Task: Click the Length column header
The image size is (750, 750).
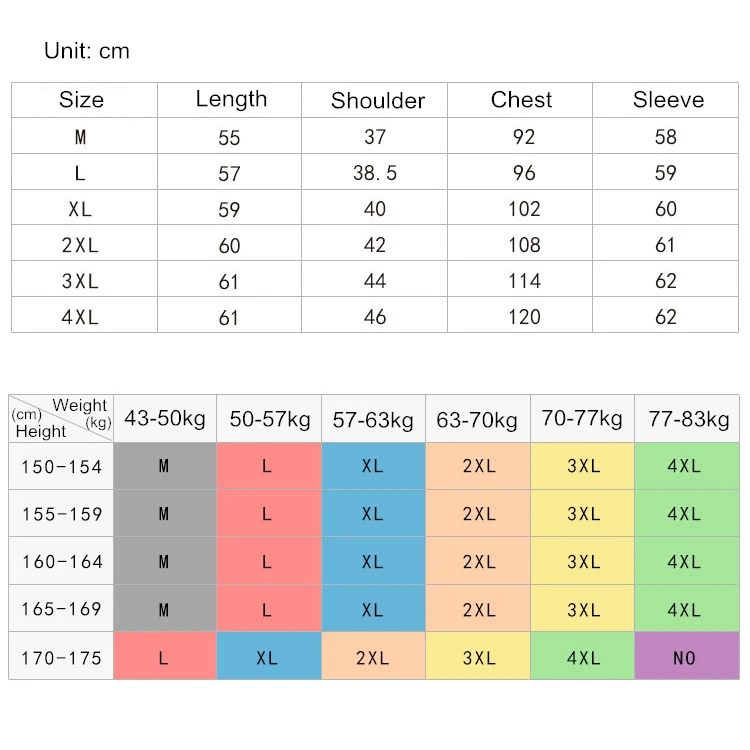Action: pyautogui.click(x=230, y=100)
